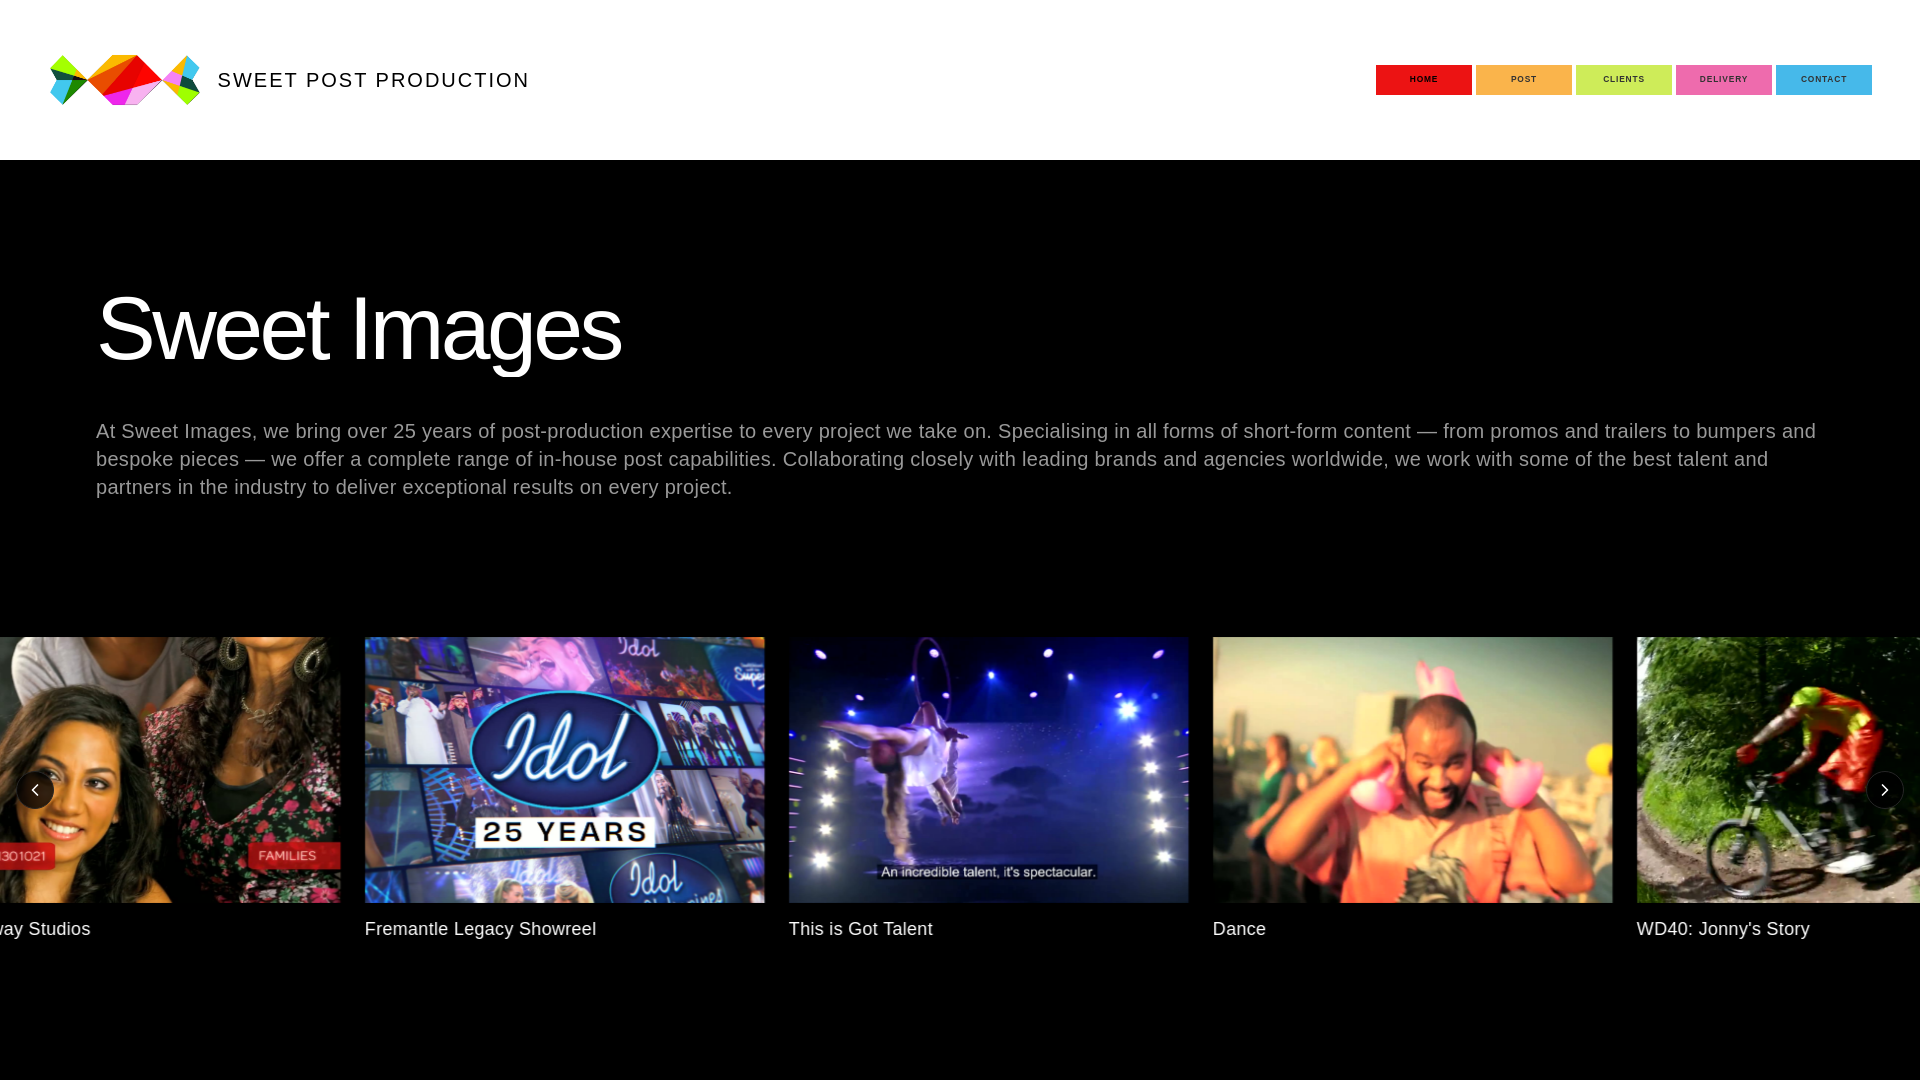Advance carousel with the right arrow
1920x1080 pixels.
[x=1884, y=790]
